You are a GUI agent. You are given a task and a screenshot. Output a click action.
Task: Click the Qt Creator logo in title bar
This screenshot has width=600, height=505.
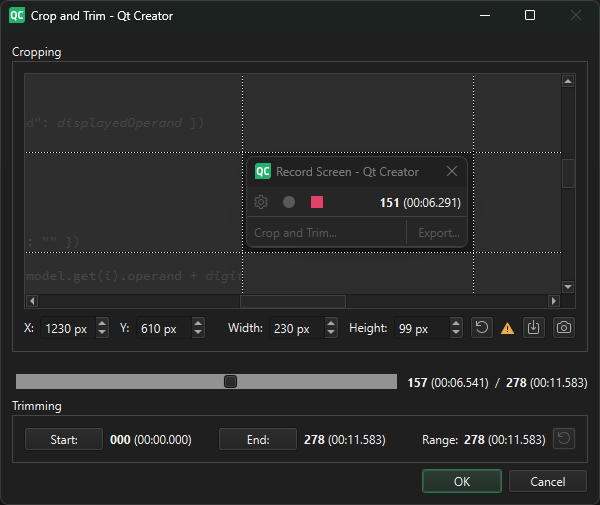(x=17, y=15)
